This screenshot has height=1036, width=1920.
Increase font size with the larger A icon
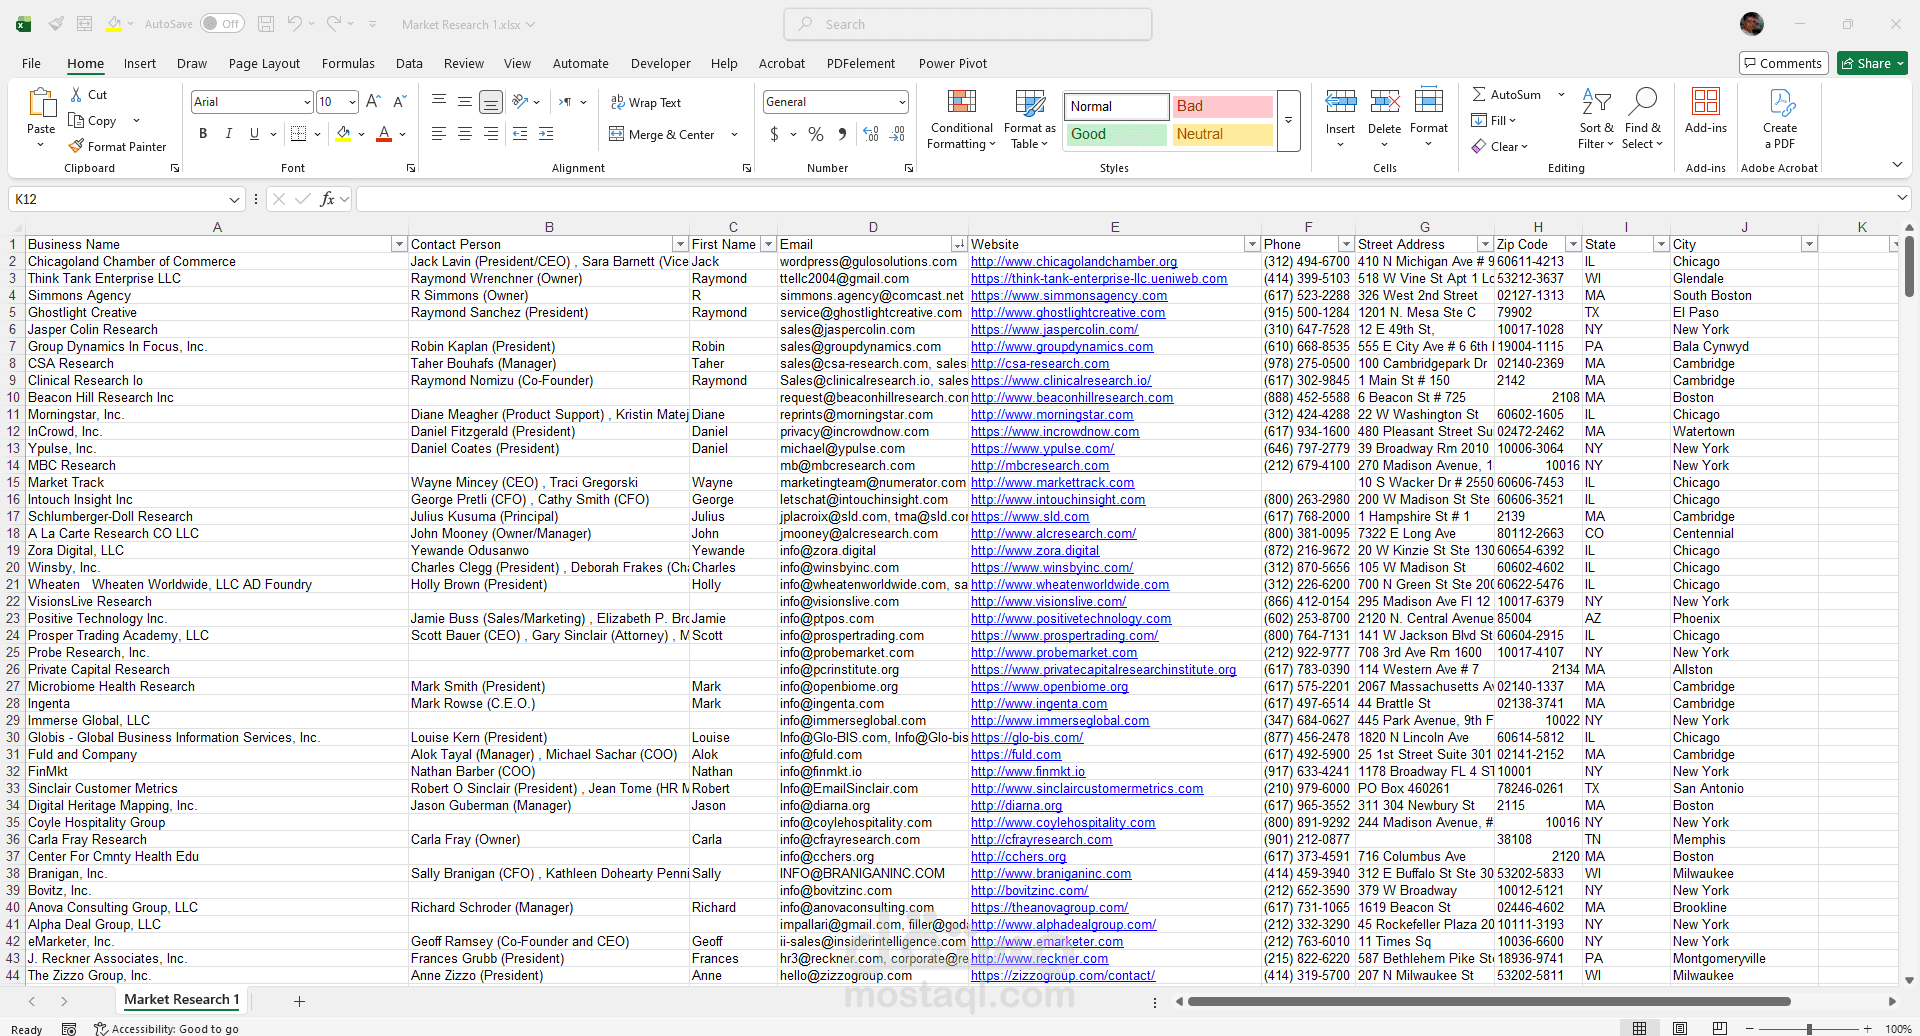coord(373,101)
